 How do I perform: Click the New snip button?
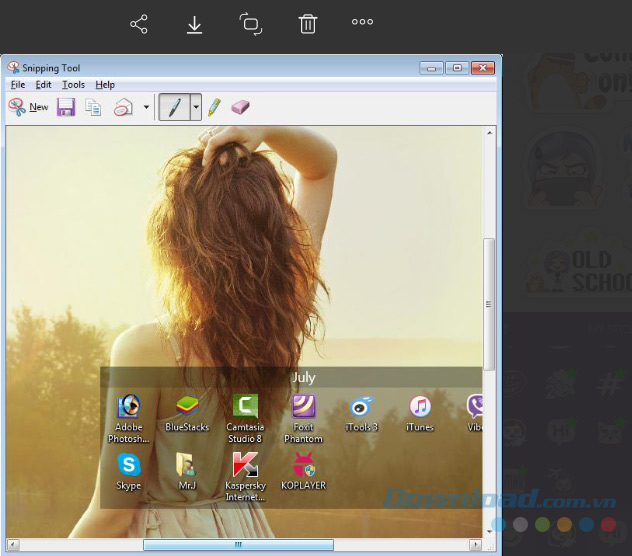29,107
